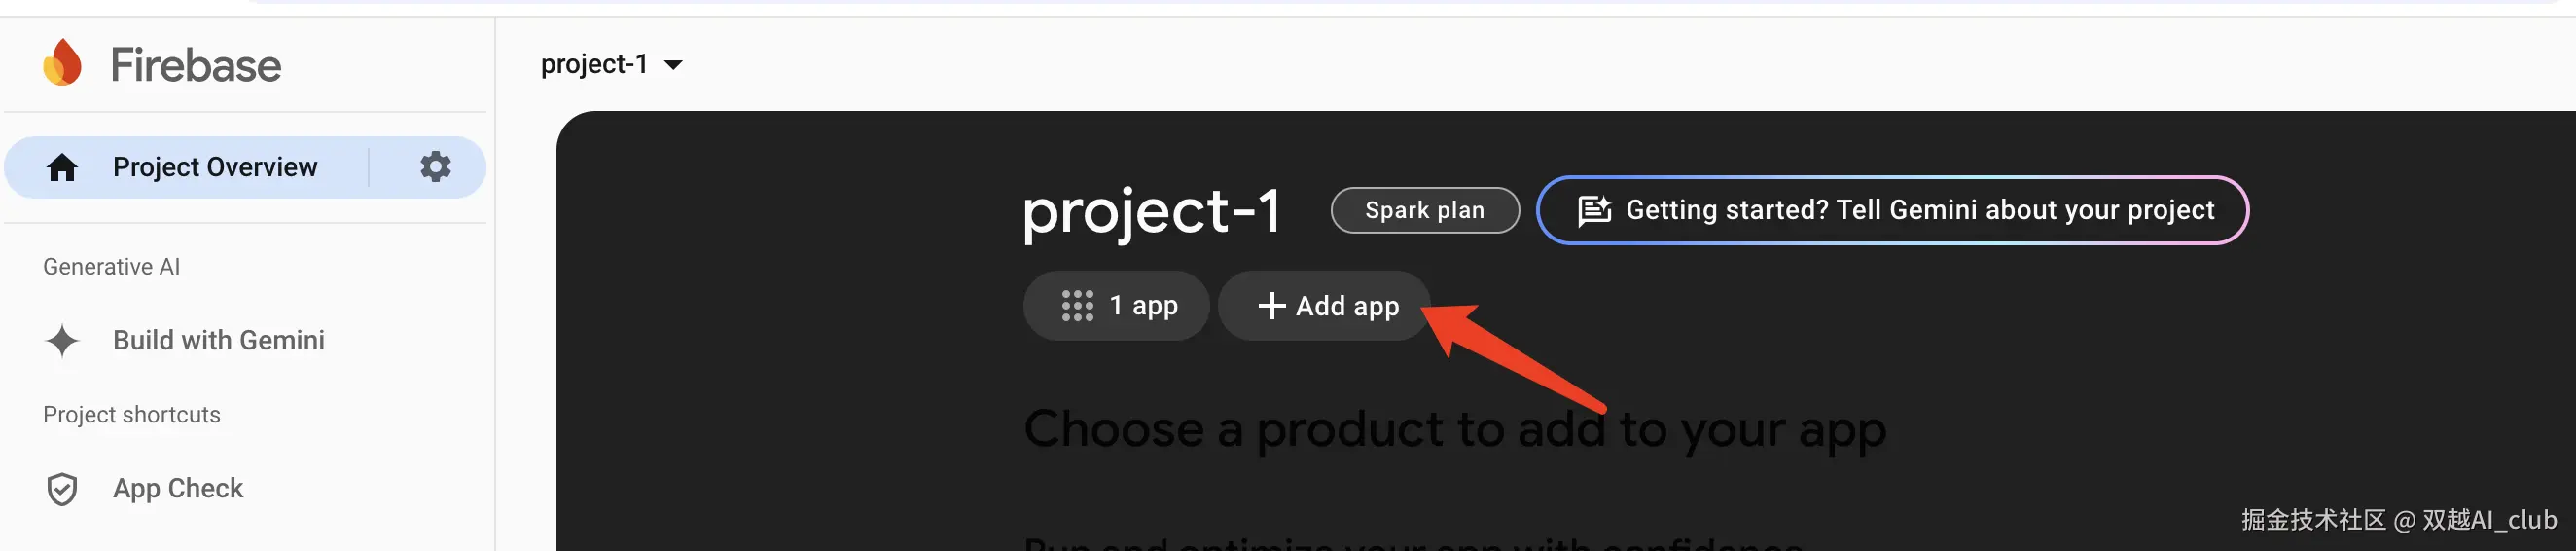The width and height of the screenshot is (2576, 551).
Task: Click the App Check shield icon
Action: point(62,489)
